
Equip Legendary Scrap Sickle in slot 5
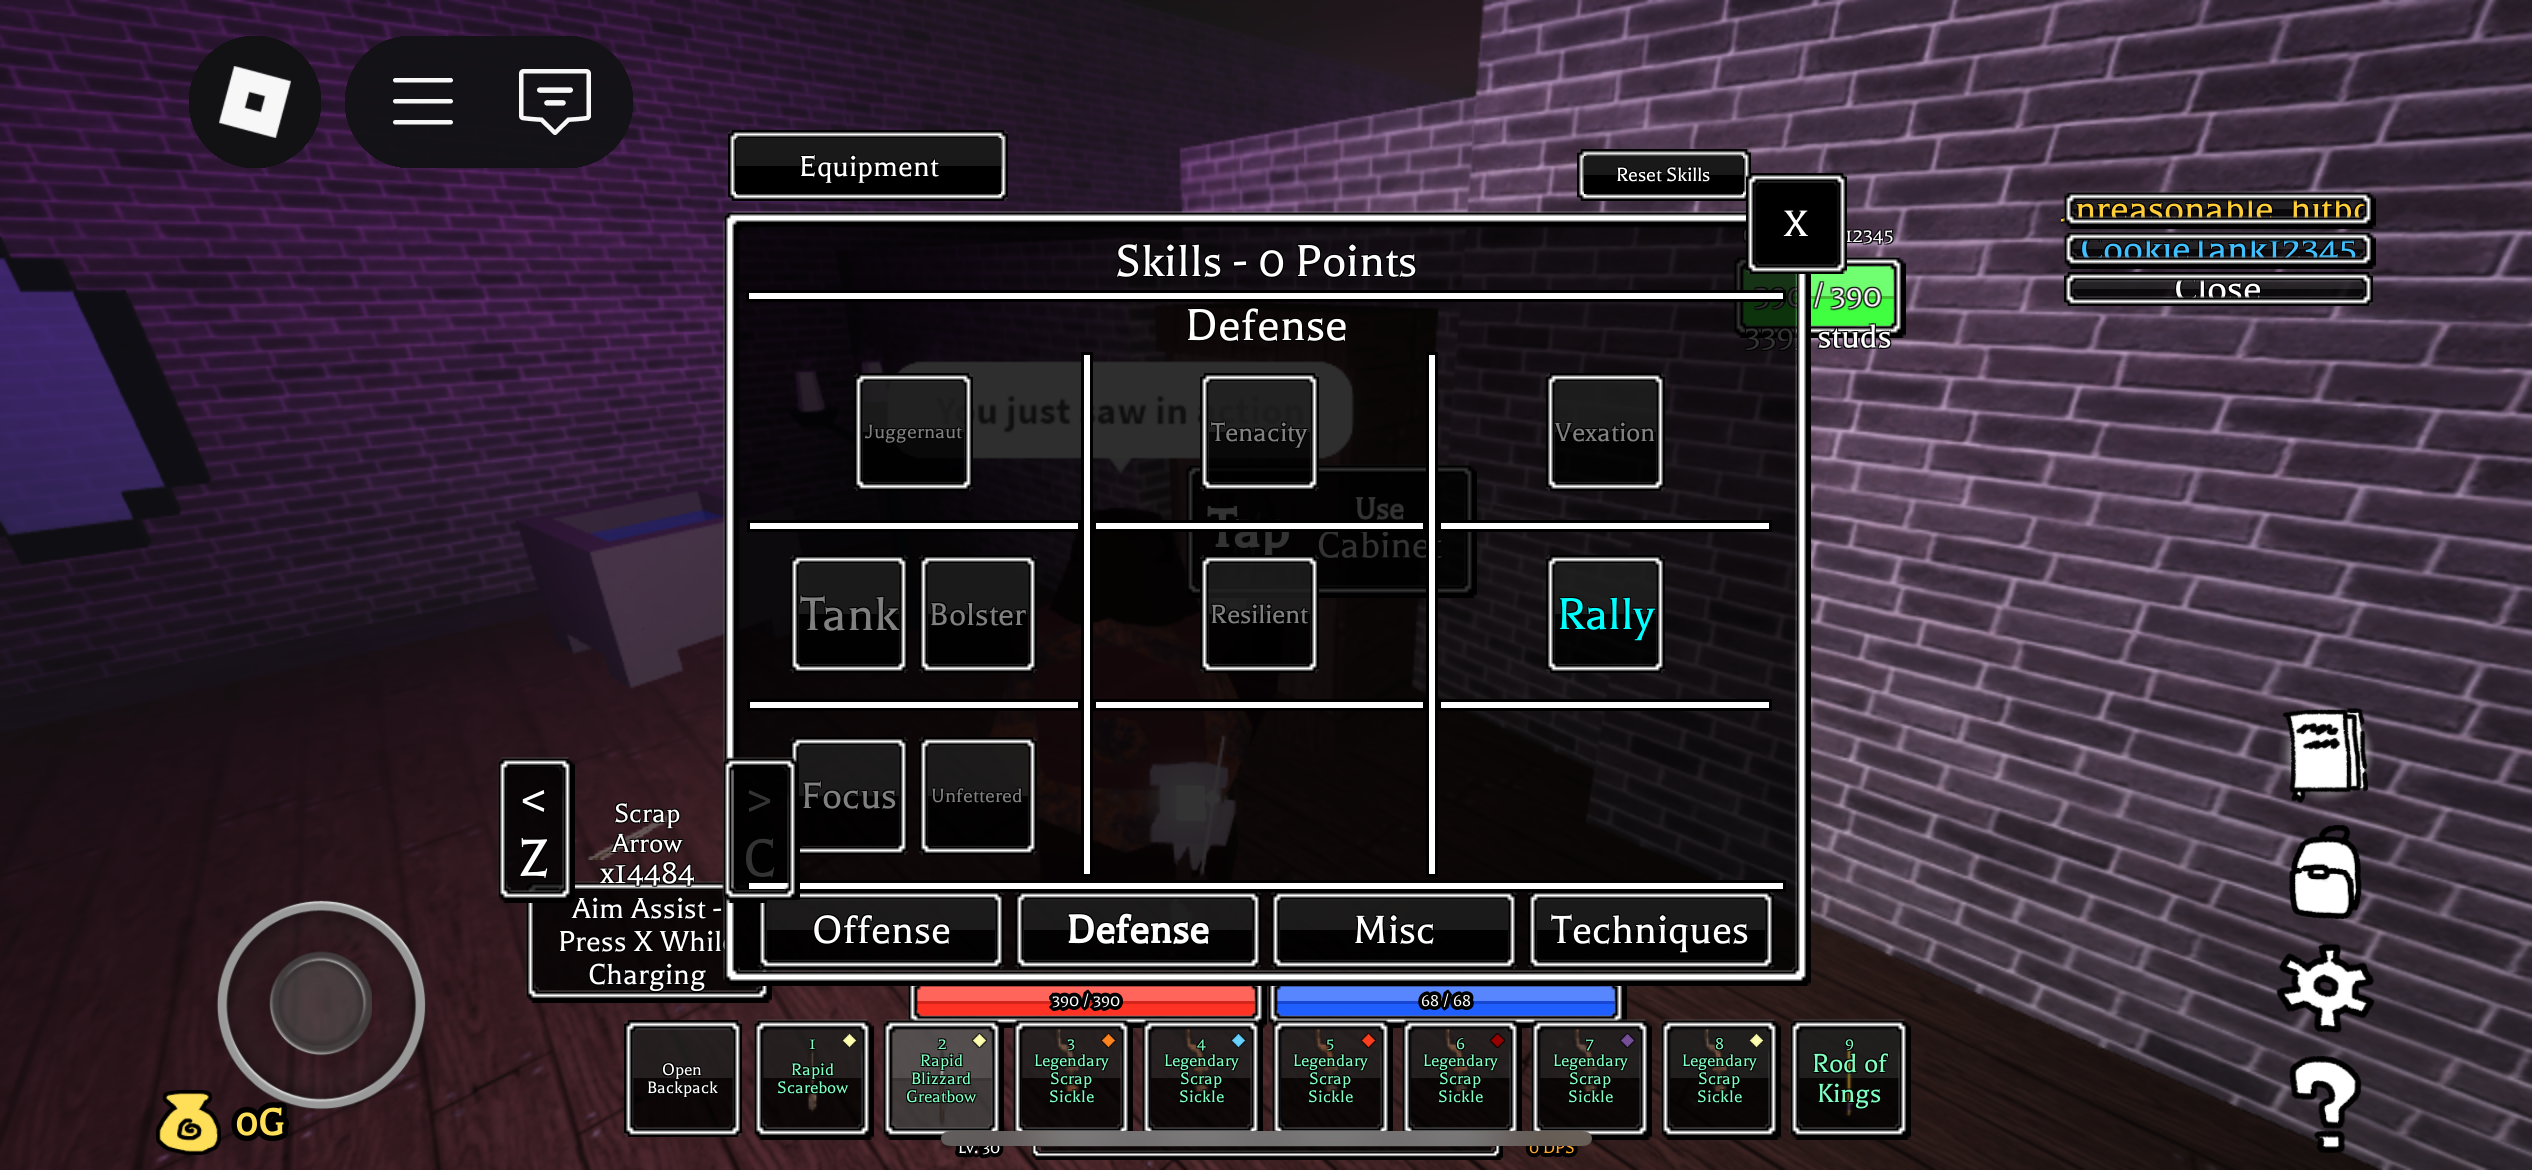pos(1331,1078)
